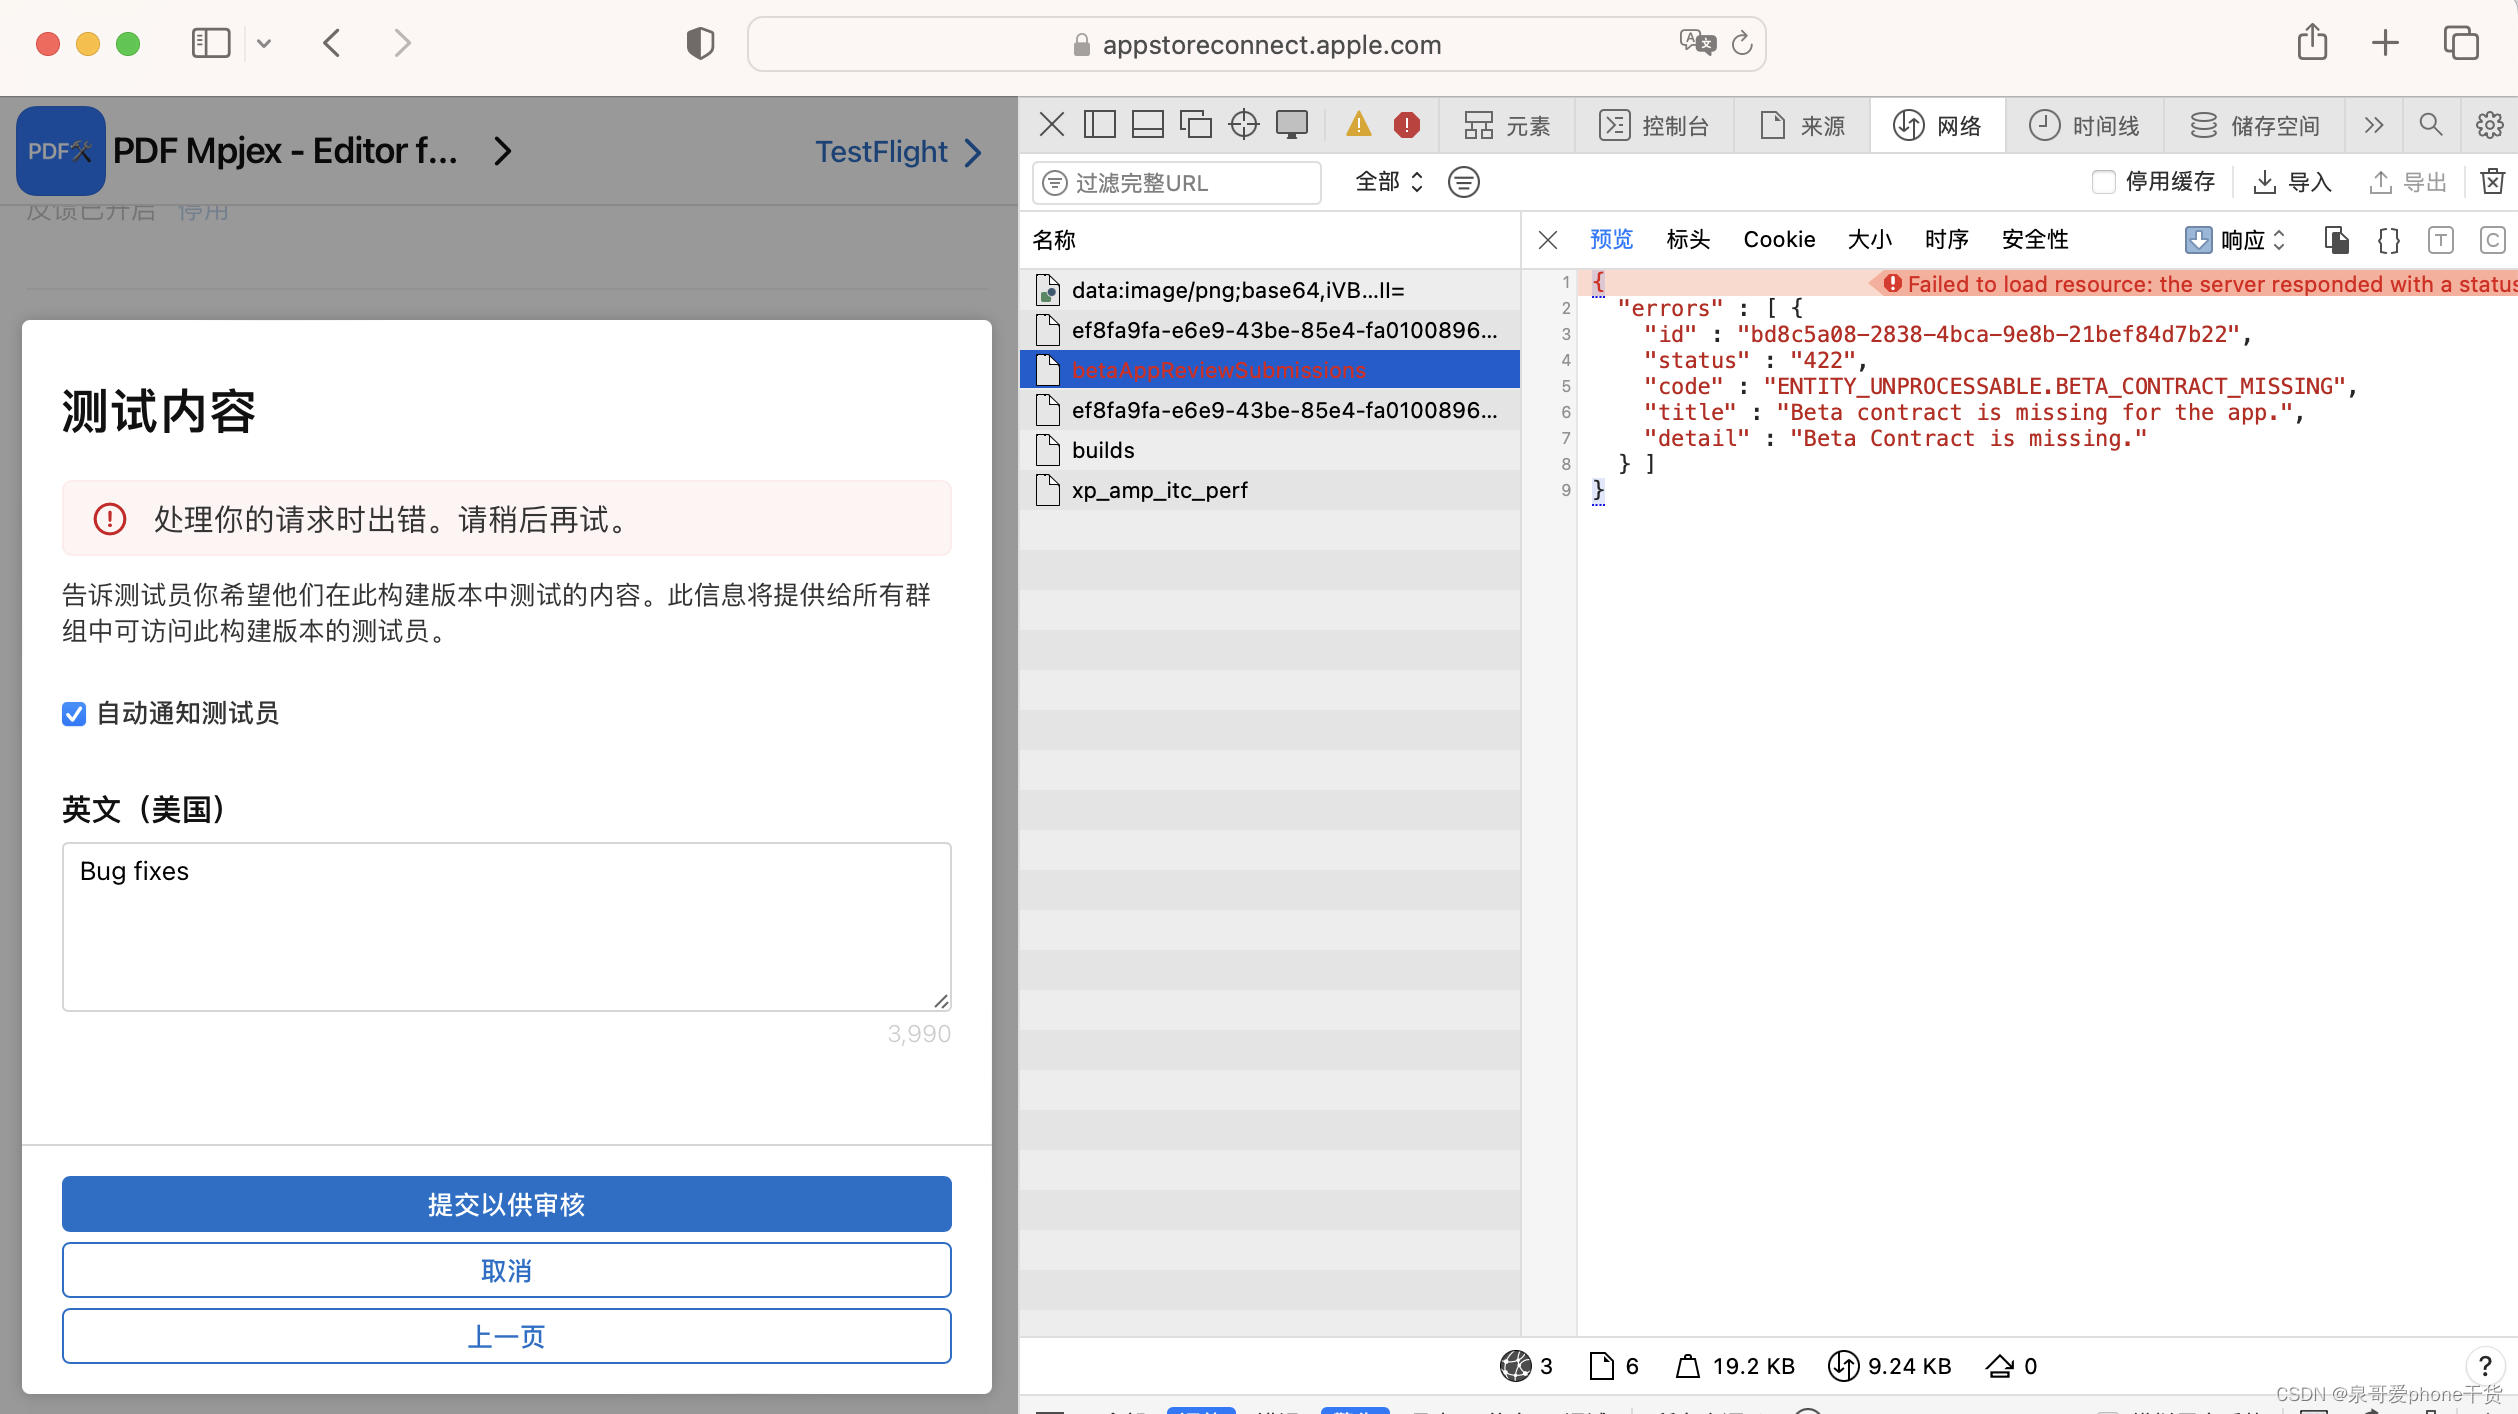The height and width of the screenshot is (1414, 2518).
Task: Click the red error indicator icon
Action: 1406,125
